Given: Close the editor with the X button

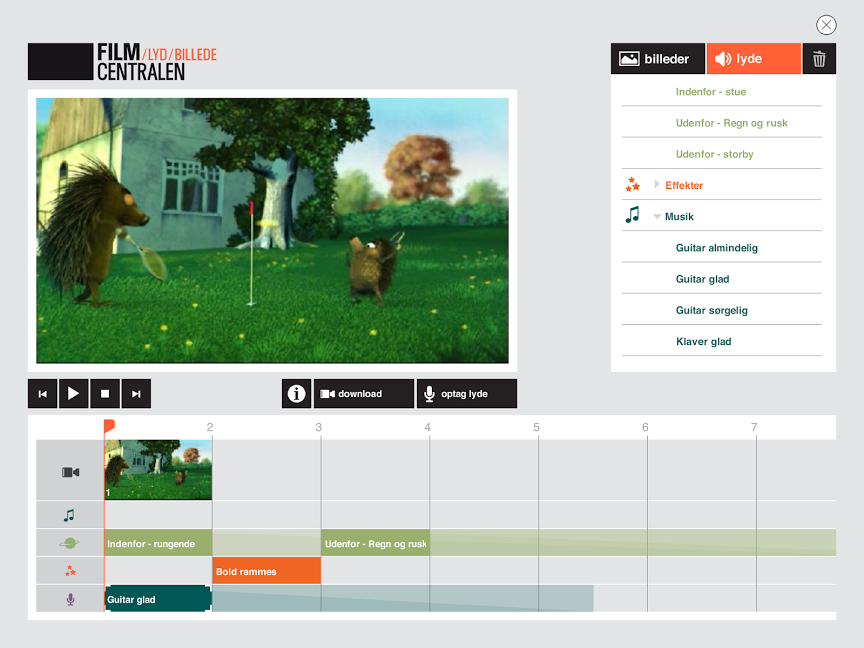Looking at the screenshot, I should tap(826, 25).
